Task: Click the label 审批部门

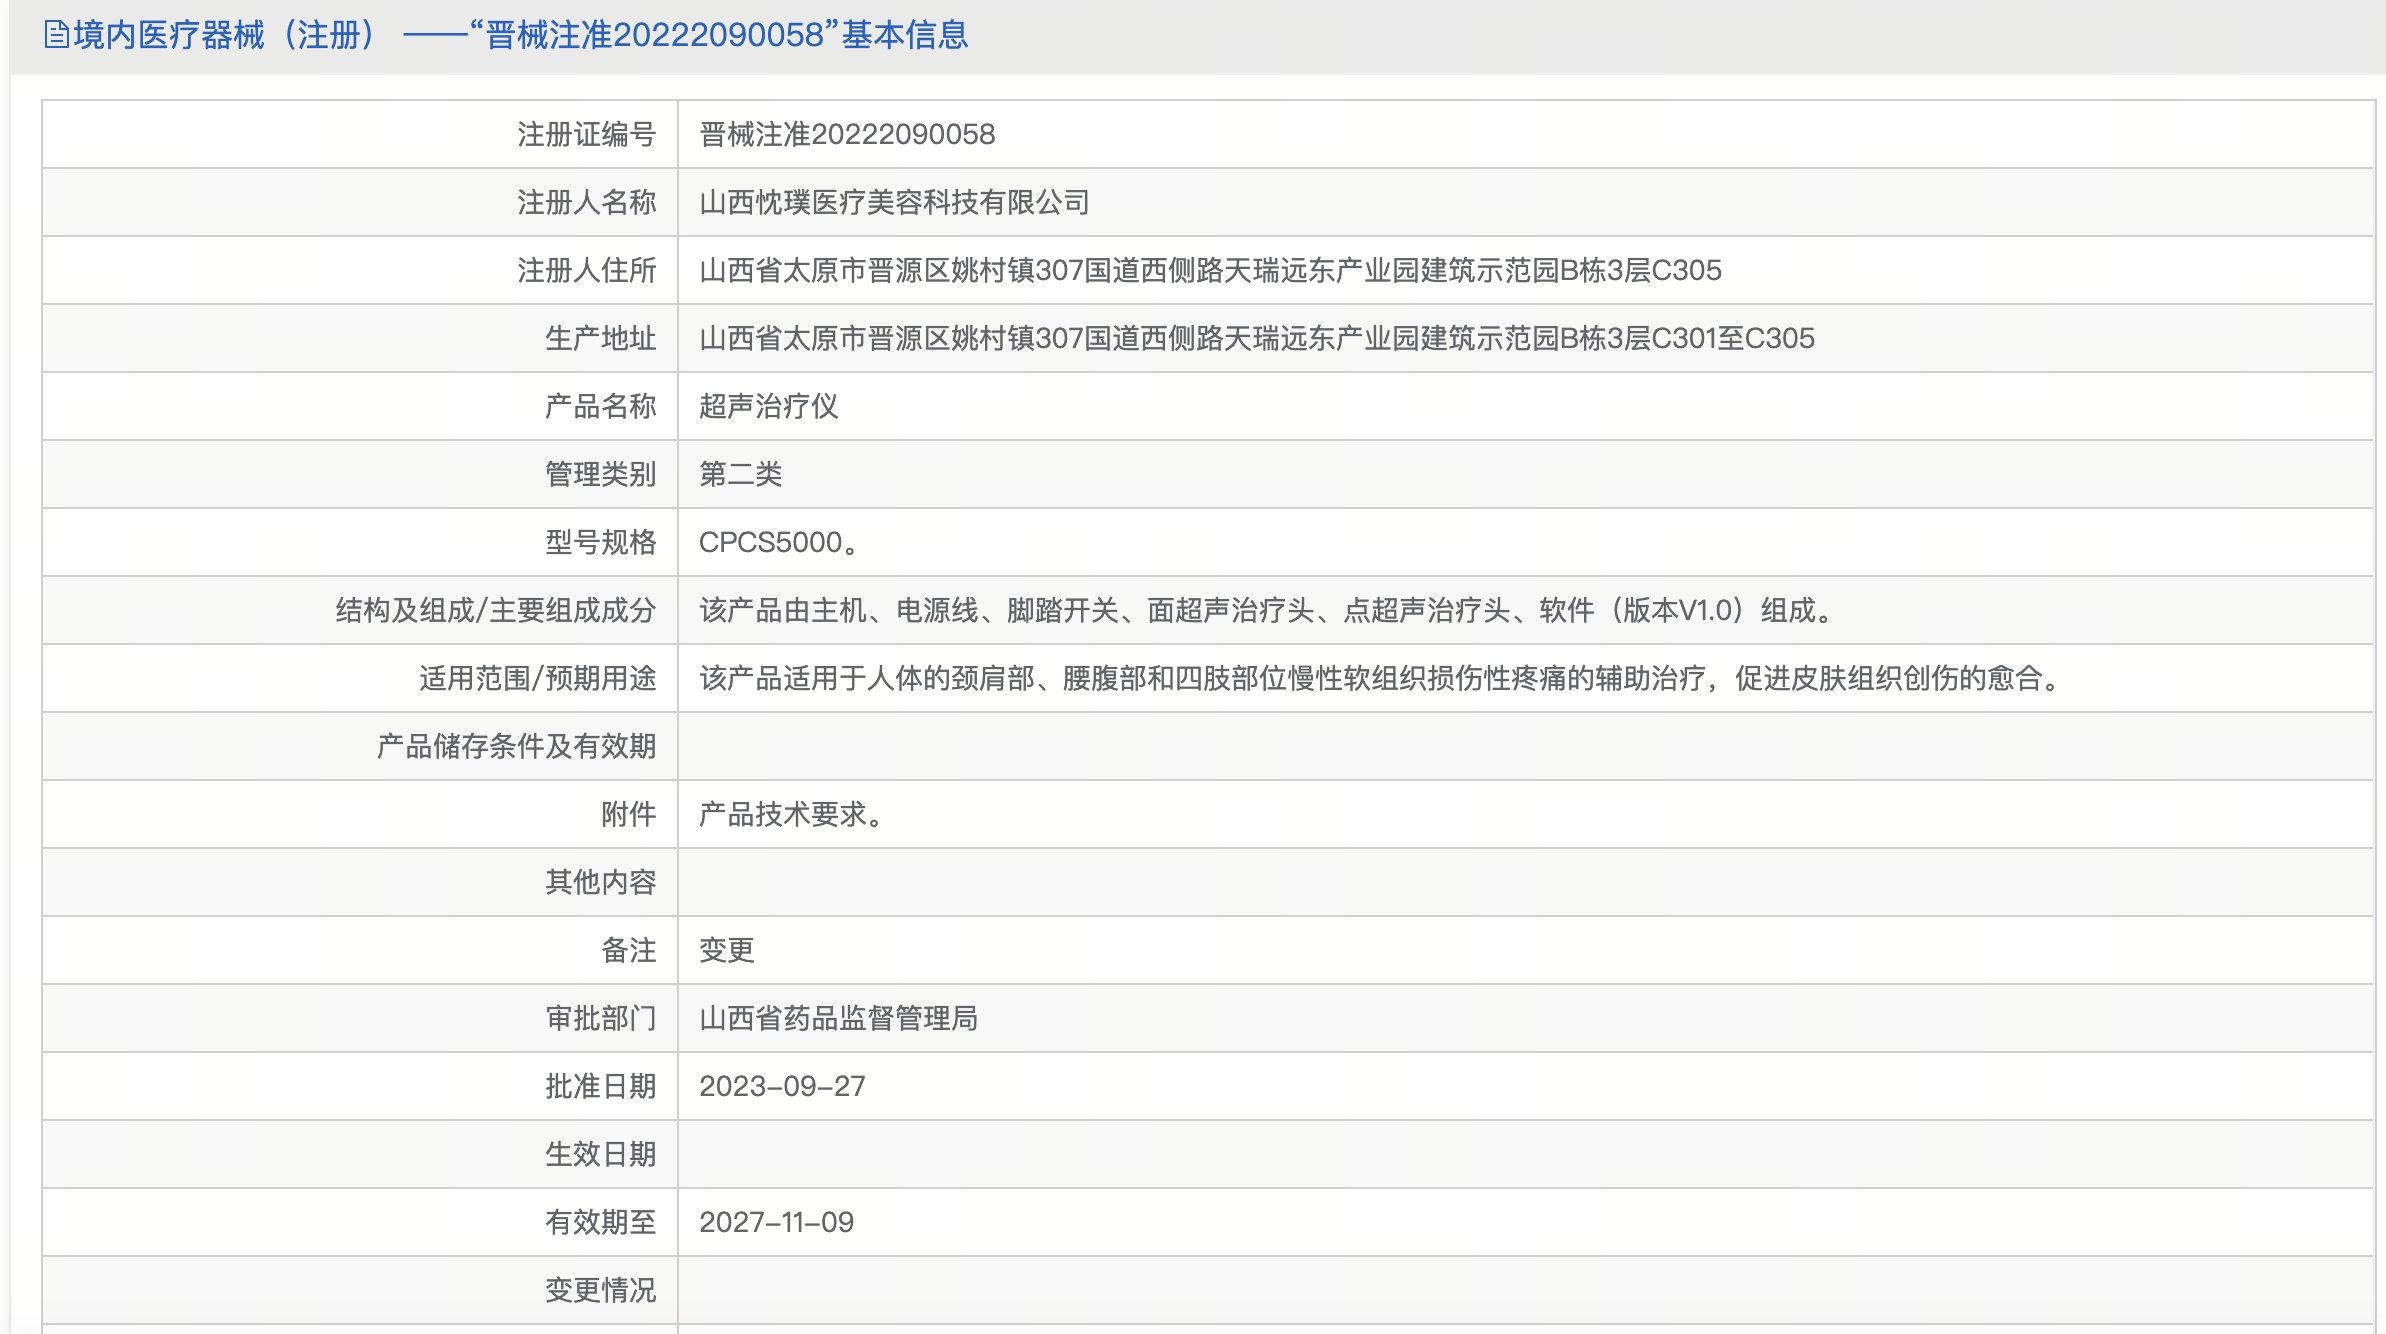Action: point(600,1018)
